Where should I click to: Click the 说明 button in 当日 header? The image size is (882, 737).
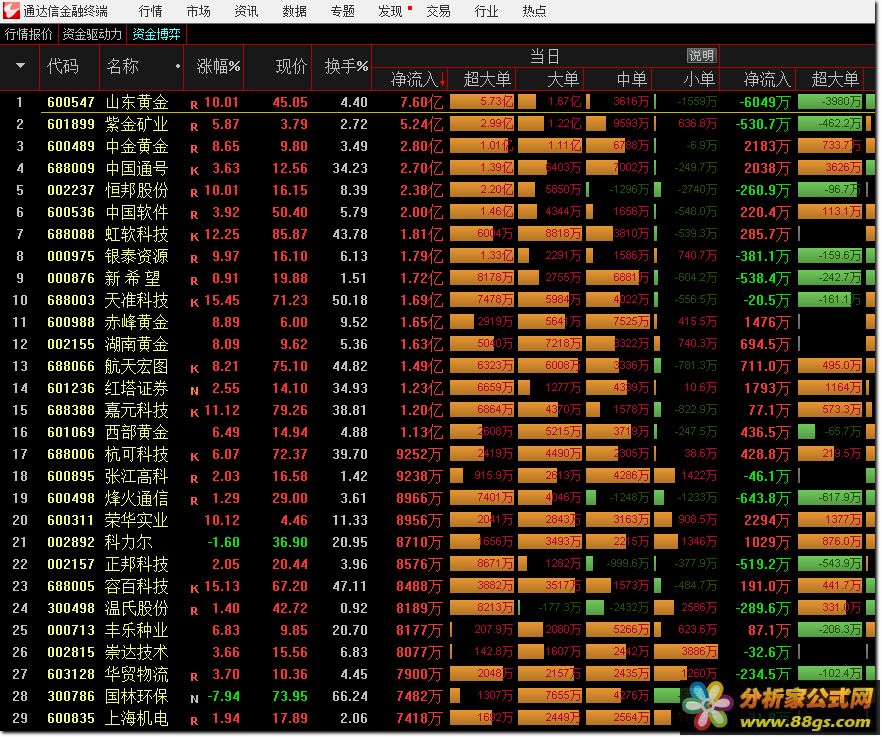701,56
